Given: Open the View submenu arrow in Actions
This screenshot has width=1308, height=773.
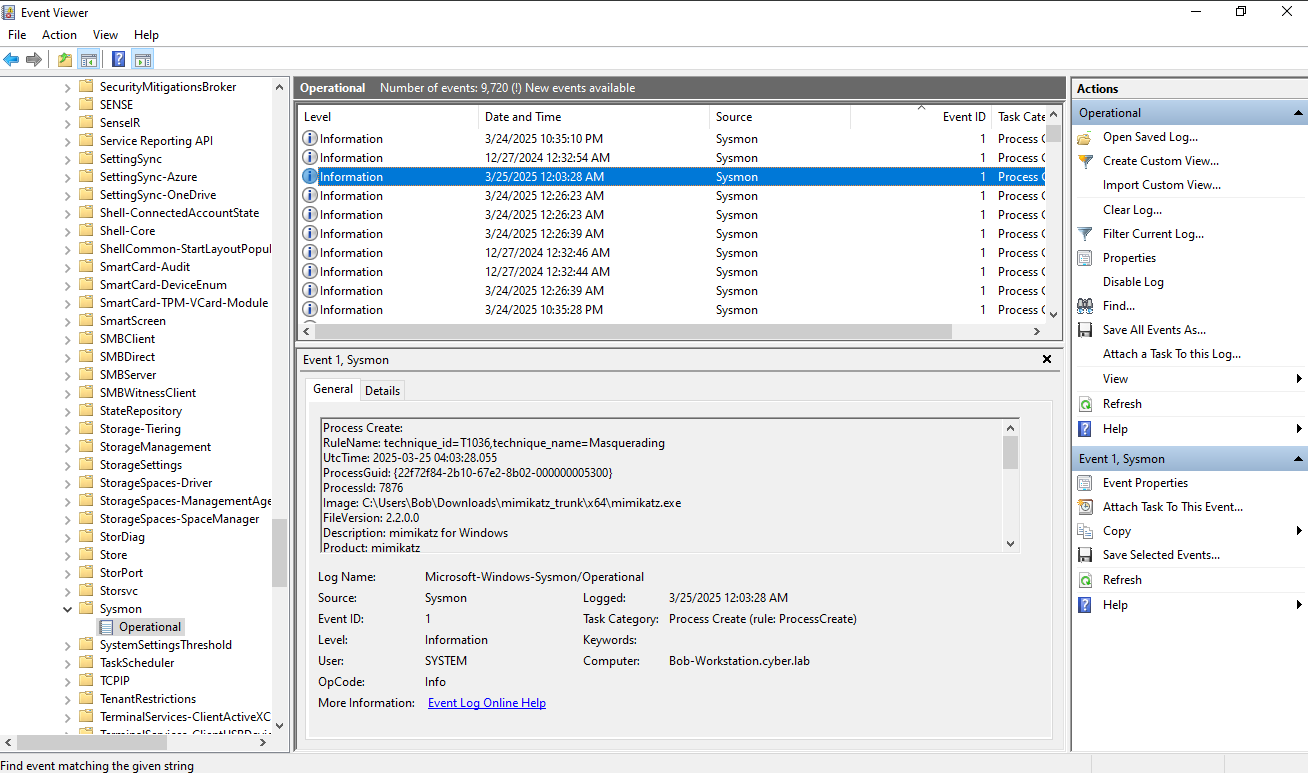Looking at the screenshot, I should [x=1298, y=379].
